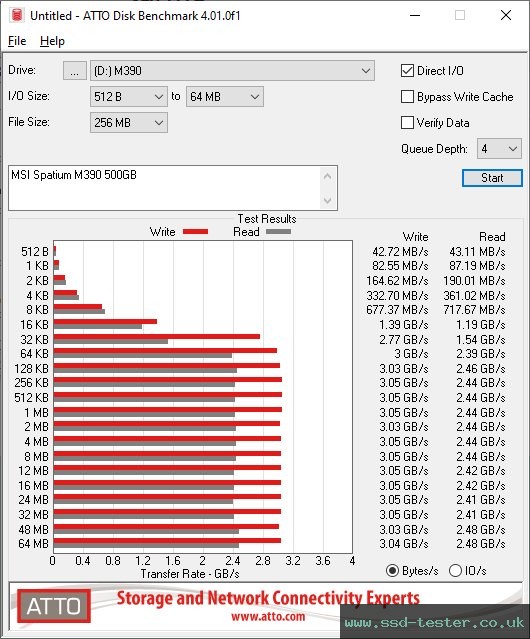Open the File Size 256 MB dropdown

click(x=129, y=123)
